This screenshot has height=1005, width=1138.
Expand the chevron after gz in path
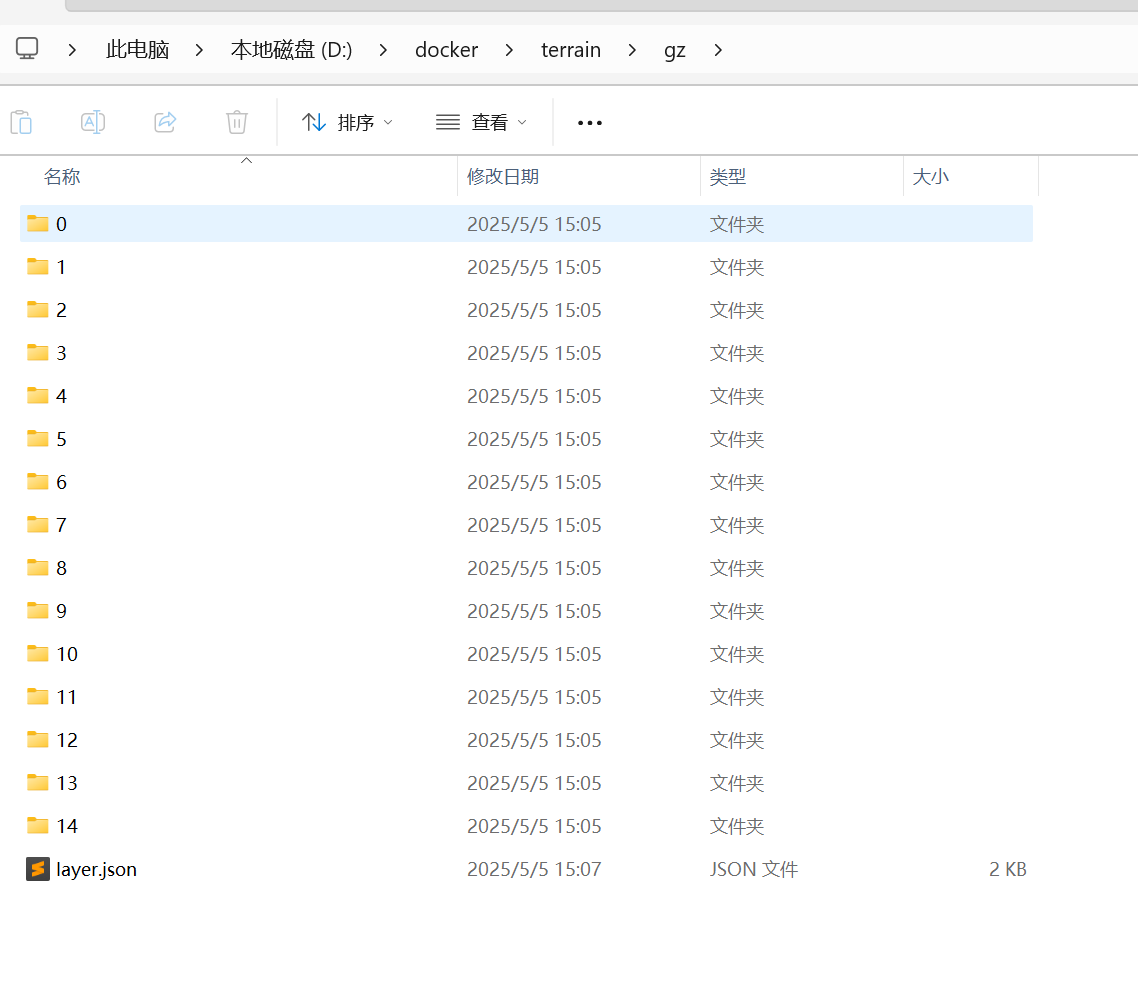coord(718,49)
